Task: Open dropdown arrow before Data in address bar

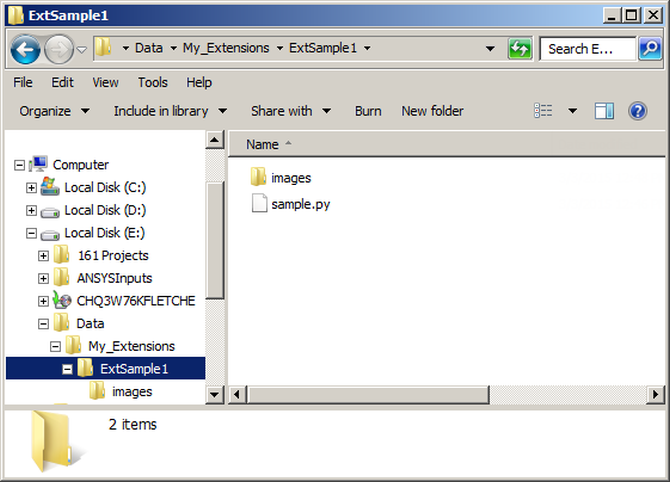Action: point(126,48)
